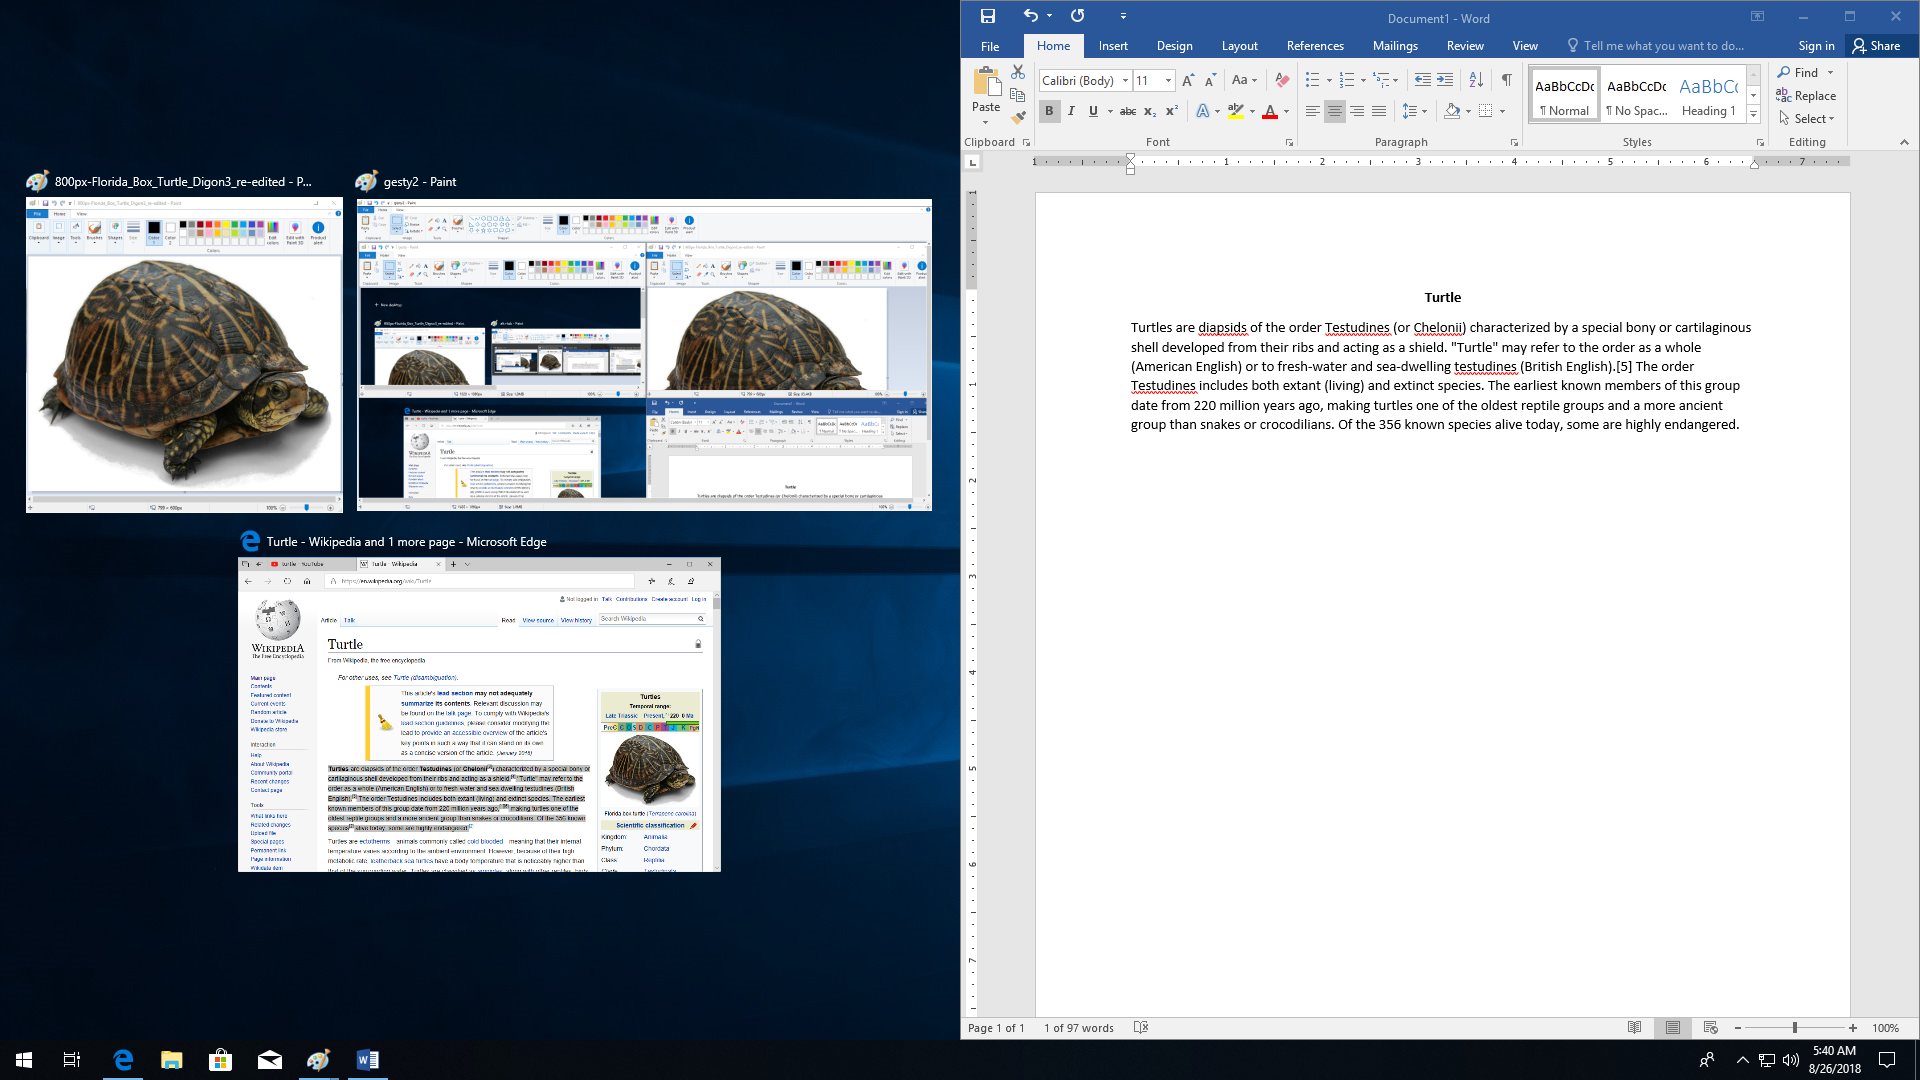
Task: Toggle center paragraph alignment
Action: (1335, 111)
